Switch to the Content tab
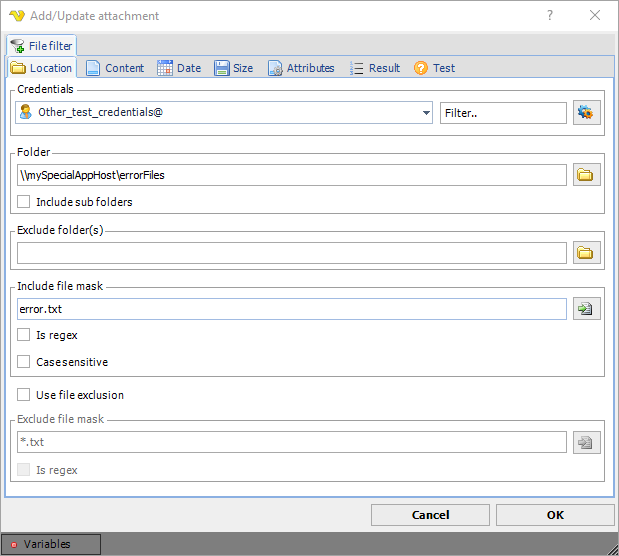619x556 pixels. [x=115, y=68]
